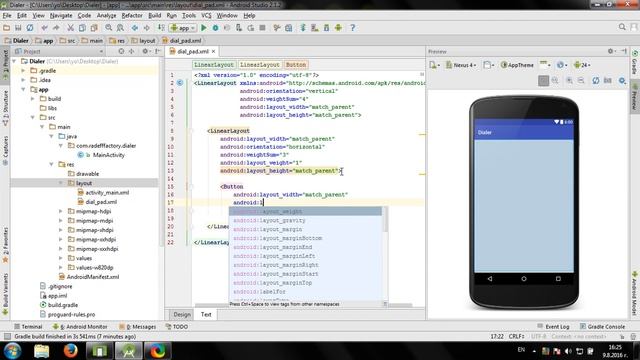
Task: Open the Gradle Console
Action: click(602, 327)
